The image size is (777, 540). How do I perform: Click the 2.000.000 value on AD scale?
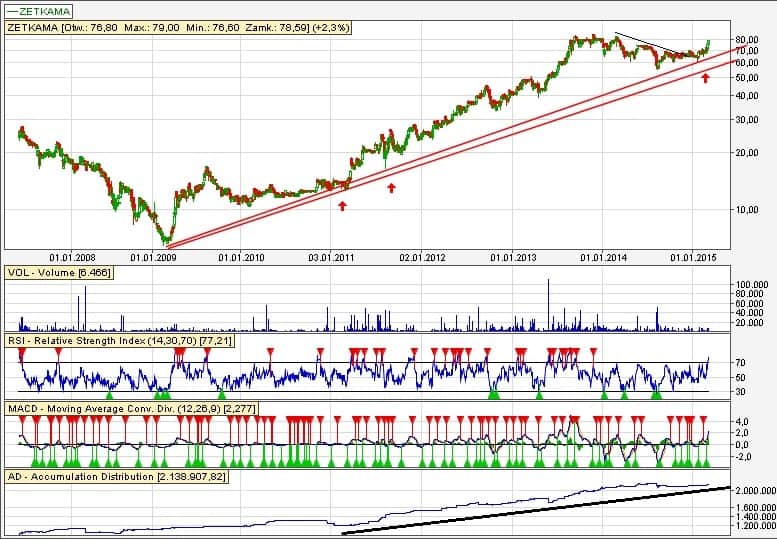coord(754,491)
